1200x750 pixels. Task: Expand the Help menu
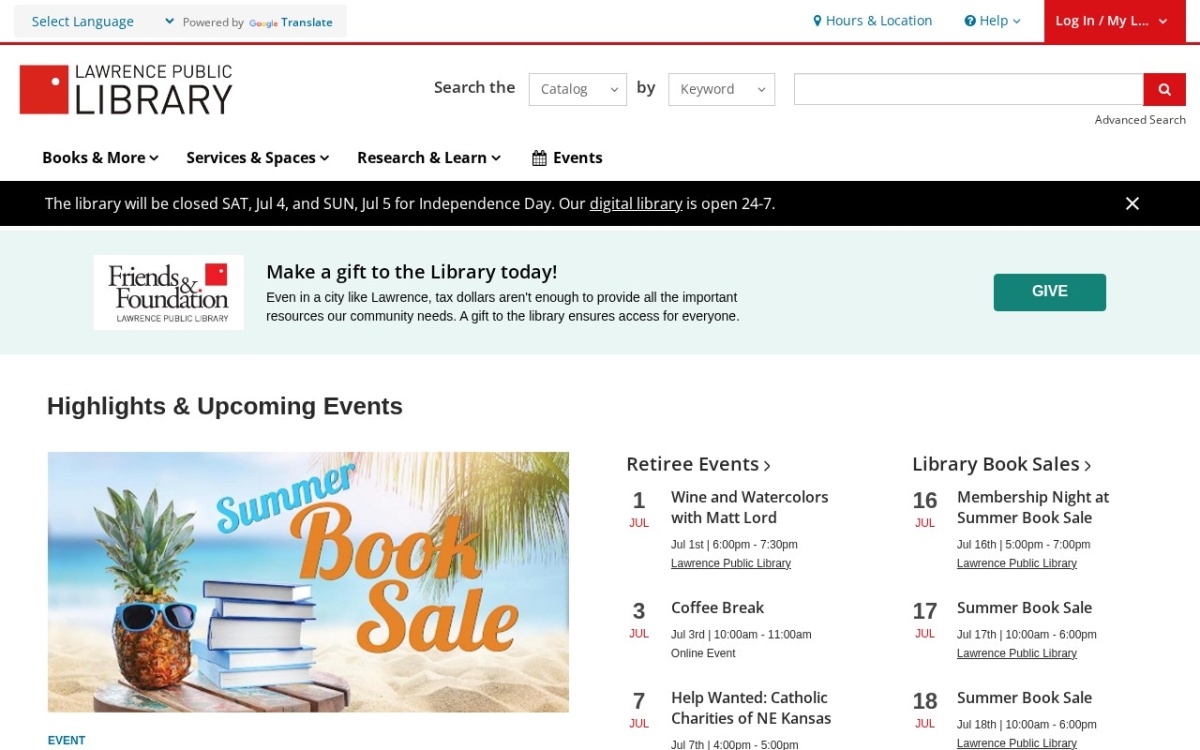click(992, 21)
